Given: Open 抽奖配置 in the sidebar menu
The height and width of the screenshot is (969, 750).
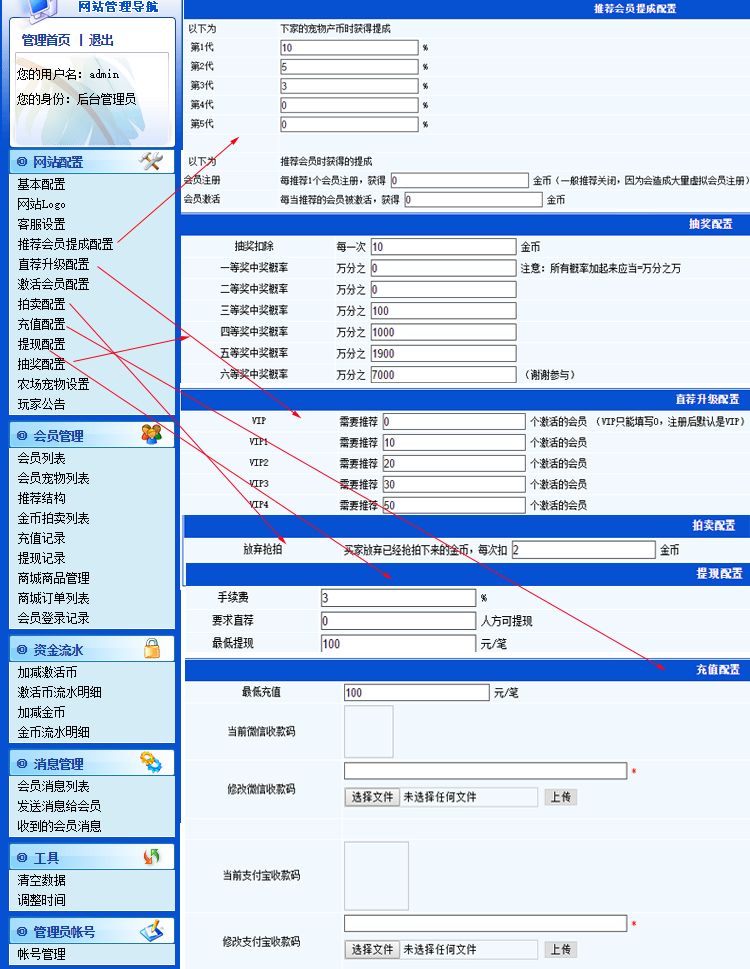Looking at the screenshot, I should (x=41, y=364).
